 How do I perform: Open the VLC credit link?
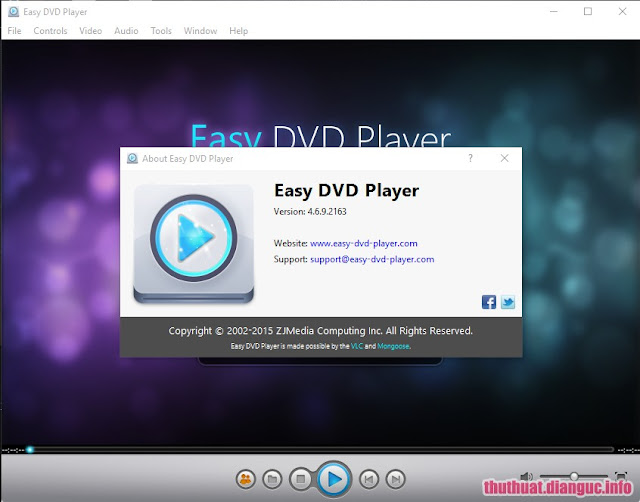point(357,346)
